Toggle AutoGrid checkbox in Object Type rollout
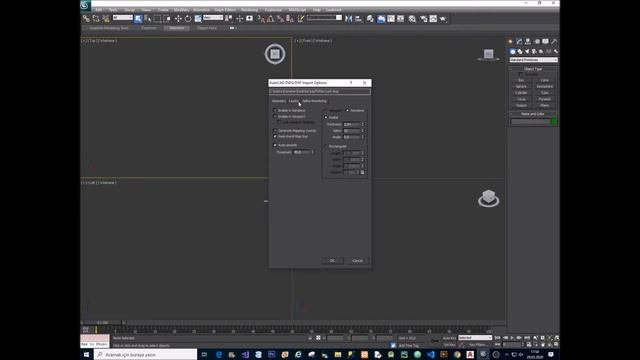640x360 pixels. point(520,75)
